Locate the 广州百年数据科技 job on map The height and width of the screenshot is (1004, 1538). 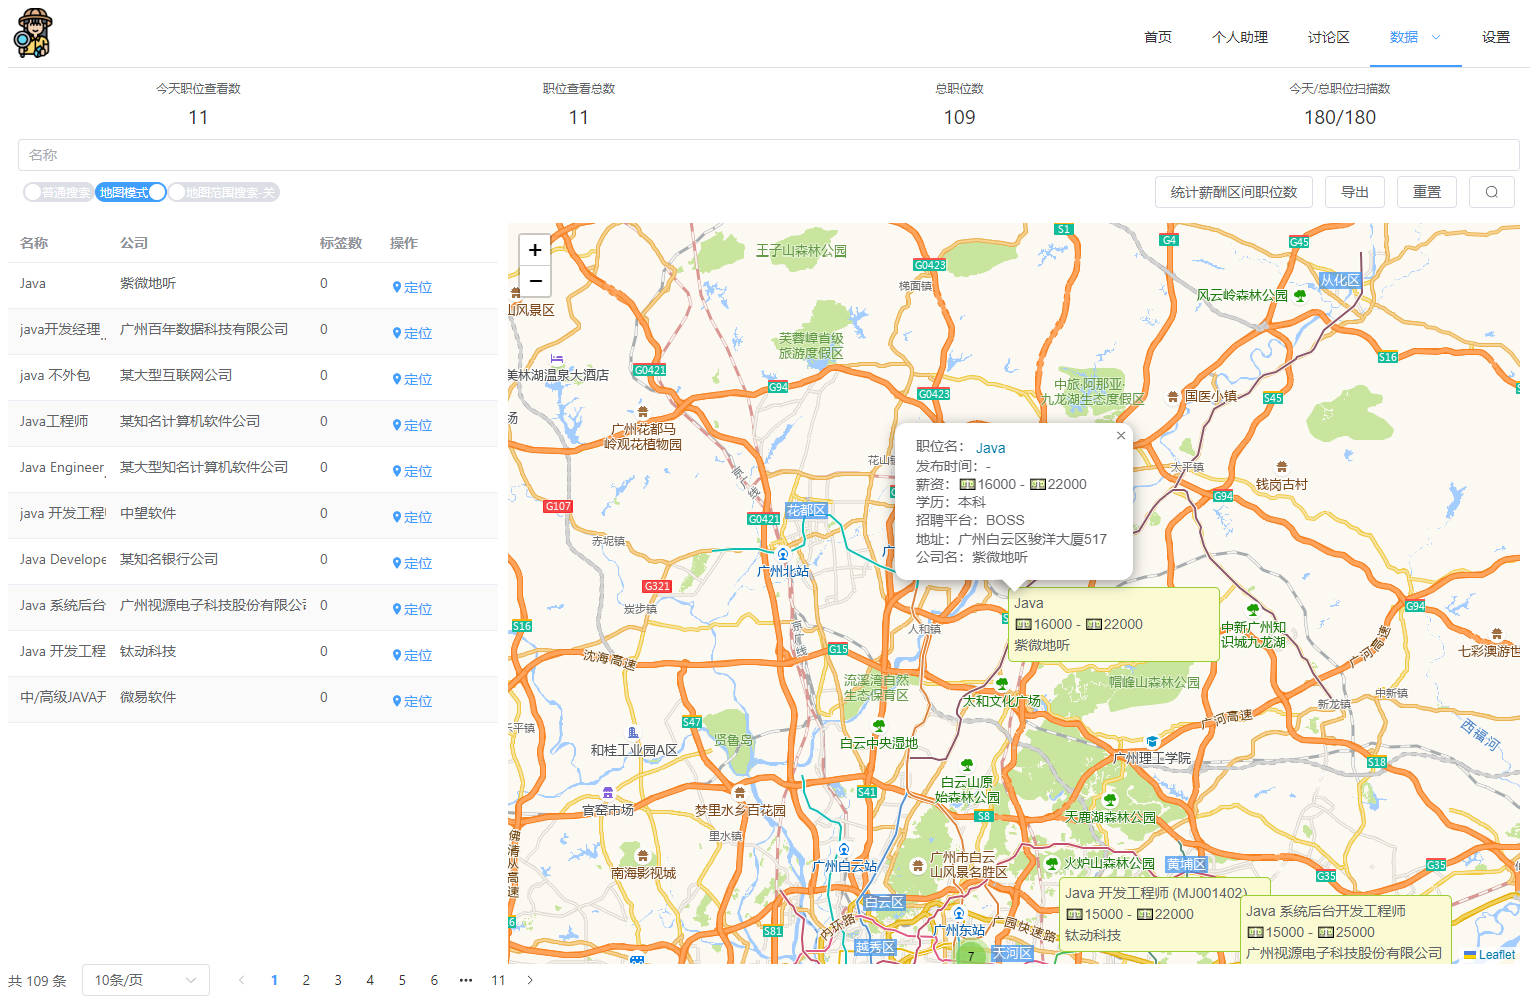[x=412, y=333]
